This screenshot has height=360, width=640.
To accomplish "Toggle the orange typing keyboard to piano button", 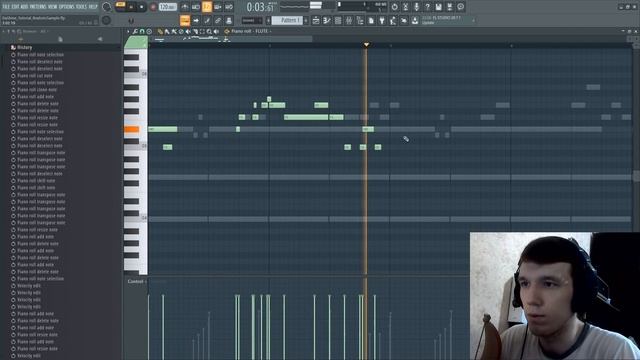I will [x=184, y=20].
